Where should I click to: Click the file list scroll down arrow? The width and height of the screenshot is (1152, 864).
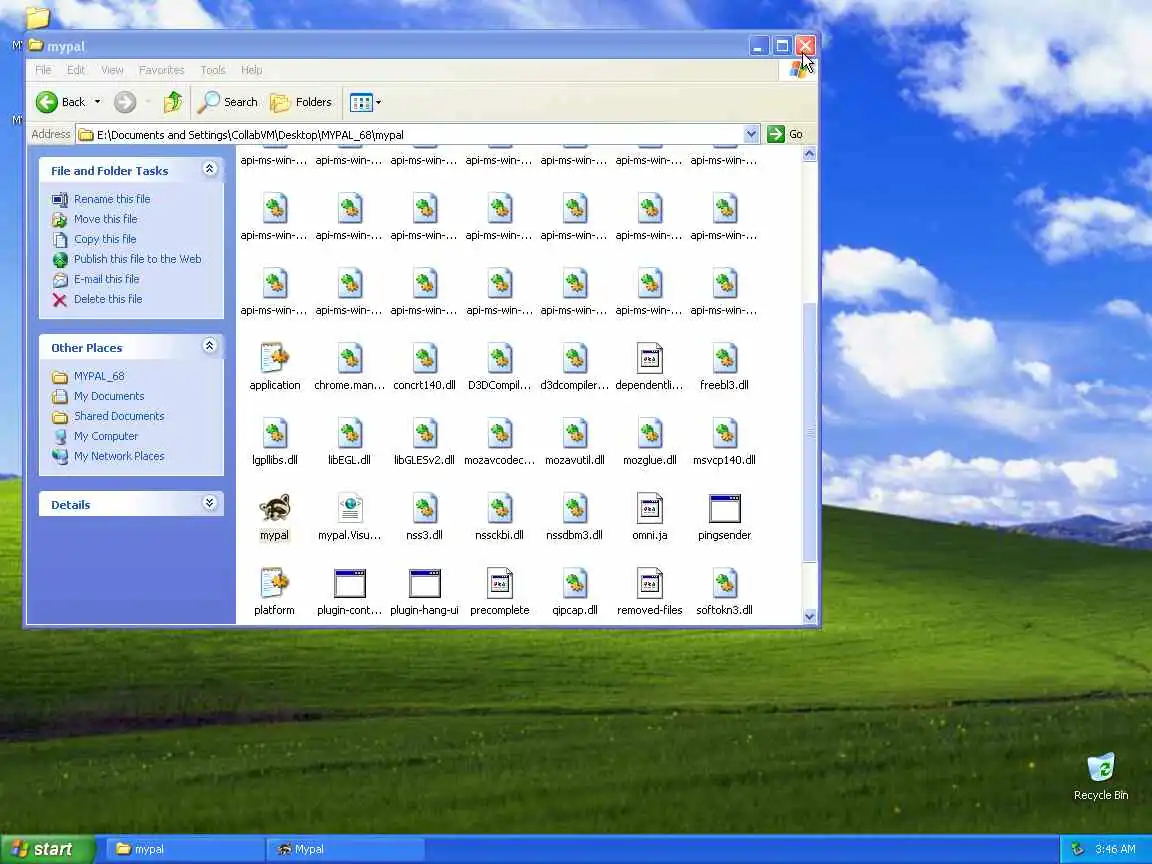pos(810,616)
